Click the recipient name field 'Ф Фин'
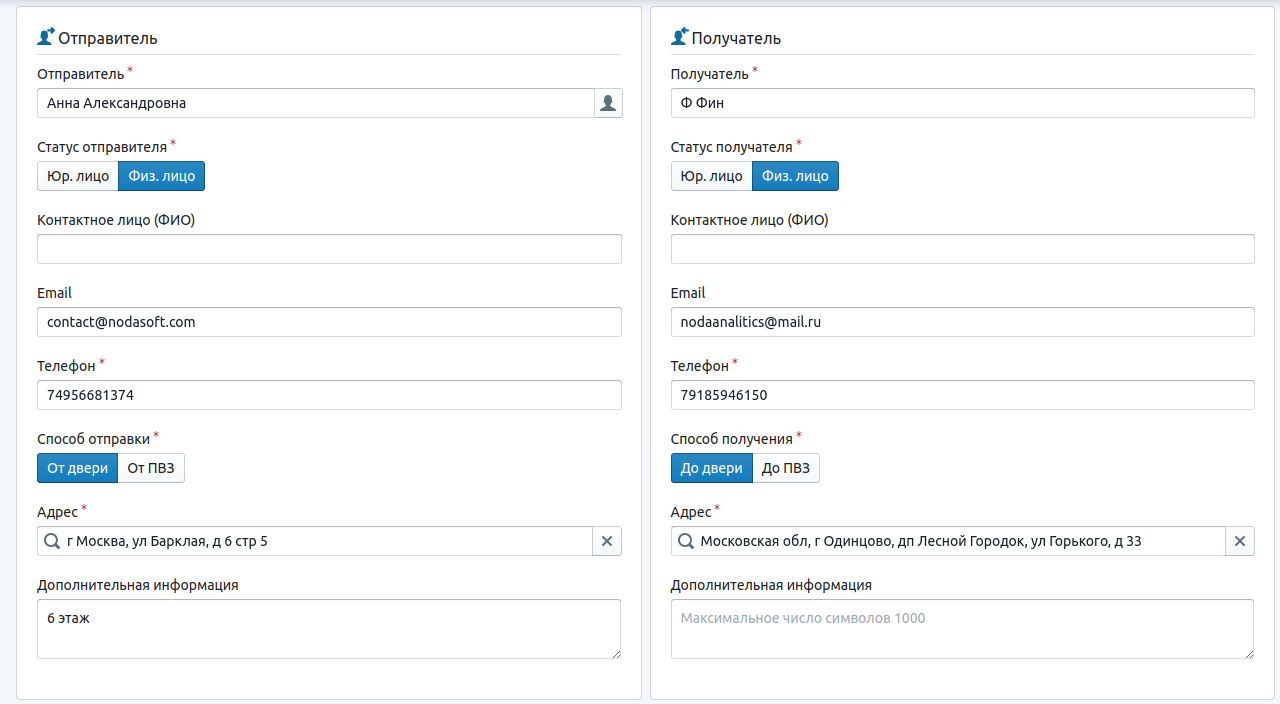Screen dimensions: 1280x704 [x=962, y=103]
